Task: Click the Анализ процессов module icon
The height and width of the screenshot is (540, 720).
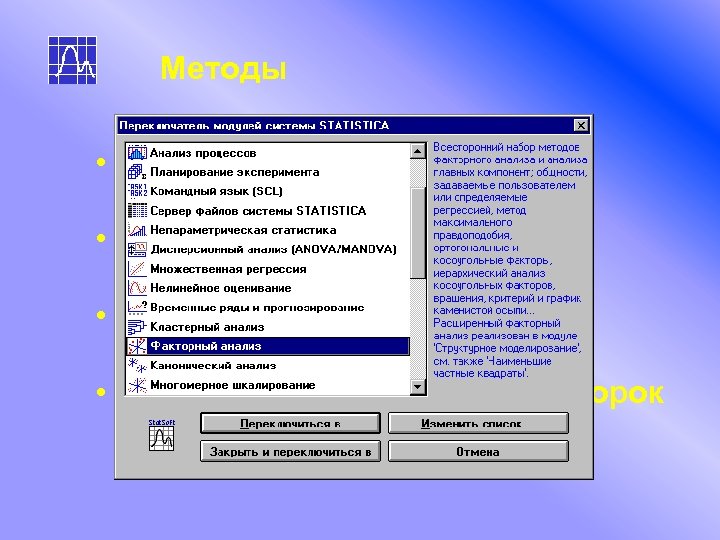Action: tap(137, 152)
